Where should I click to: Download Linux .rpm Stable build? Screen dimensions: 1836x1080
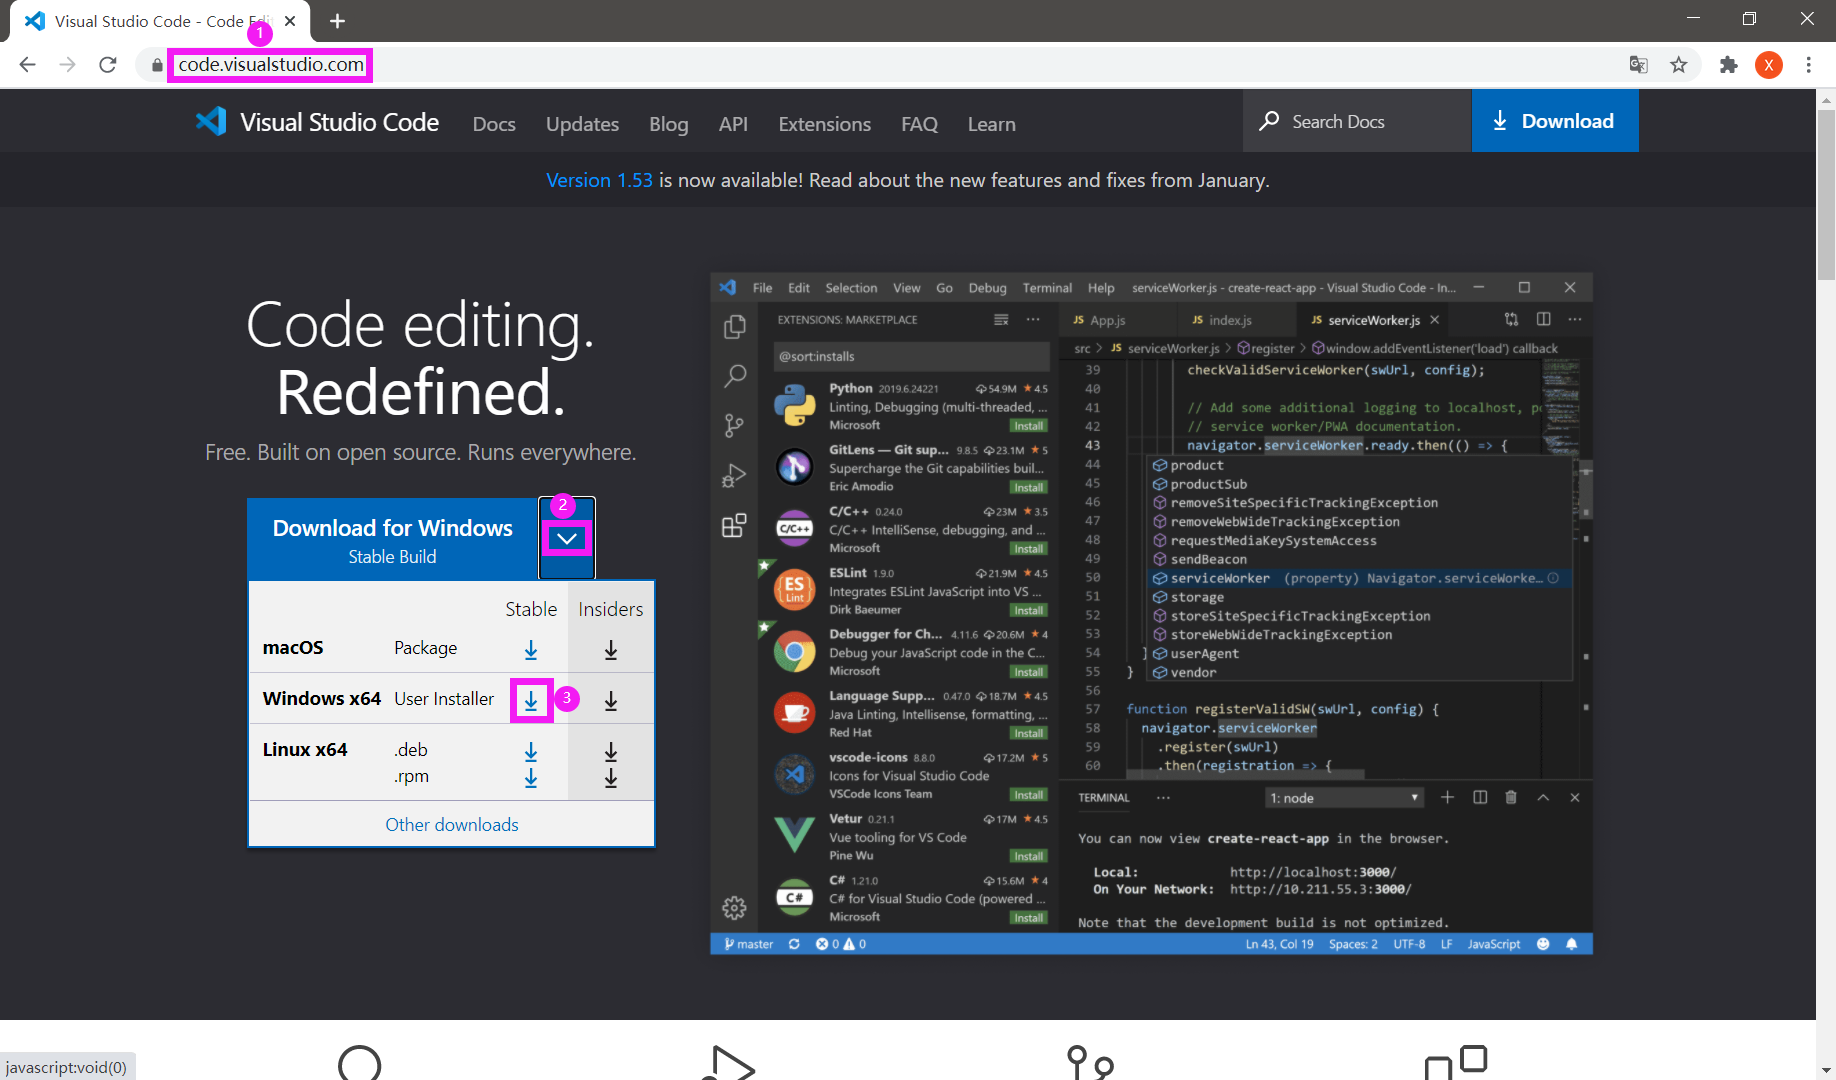pos(531,778)
